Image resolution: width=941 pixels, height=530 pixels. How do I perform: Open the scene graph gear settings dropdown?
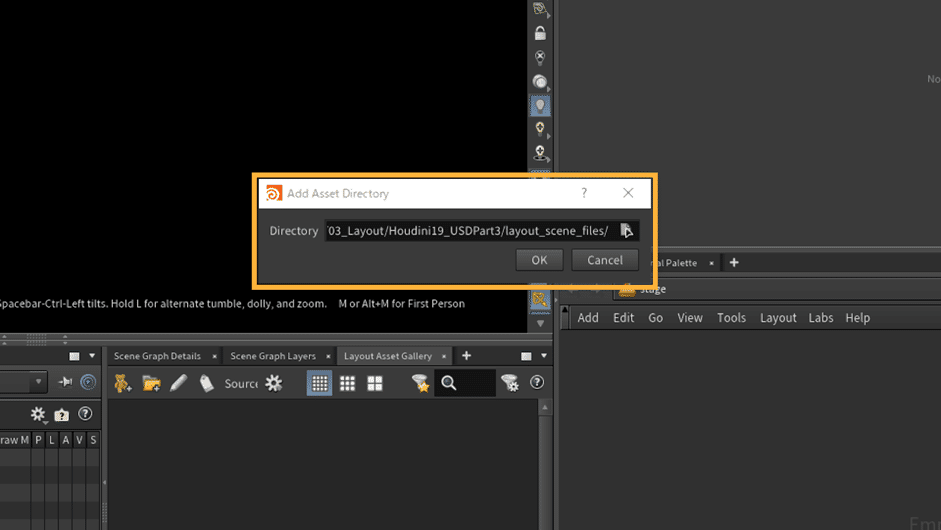(x=38, y=414)
